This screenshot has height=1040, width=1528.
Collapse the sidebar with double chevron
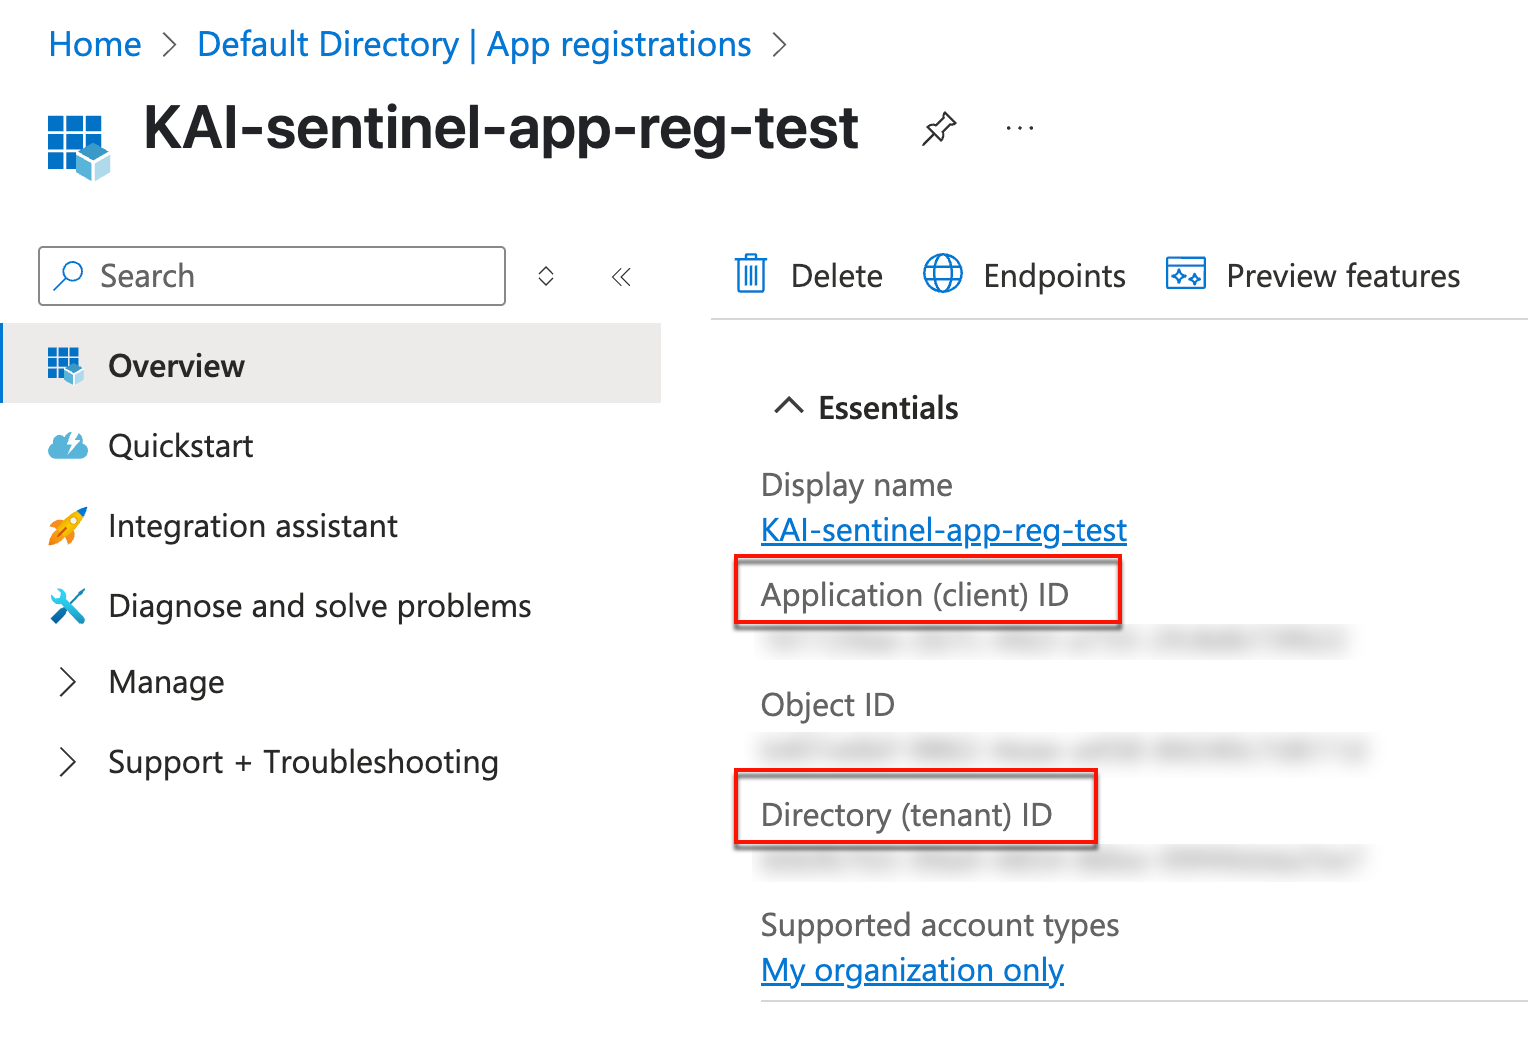tap(621, 277)
